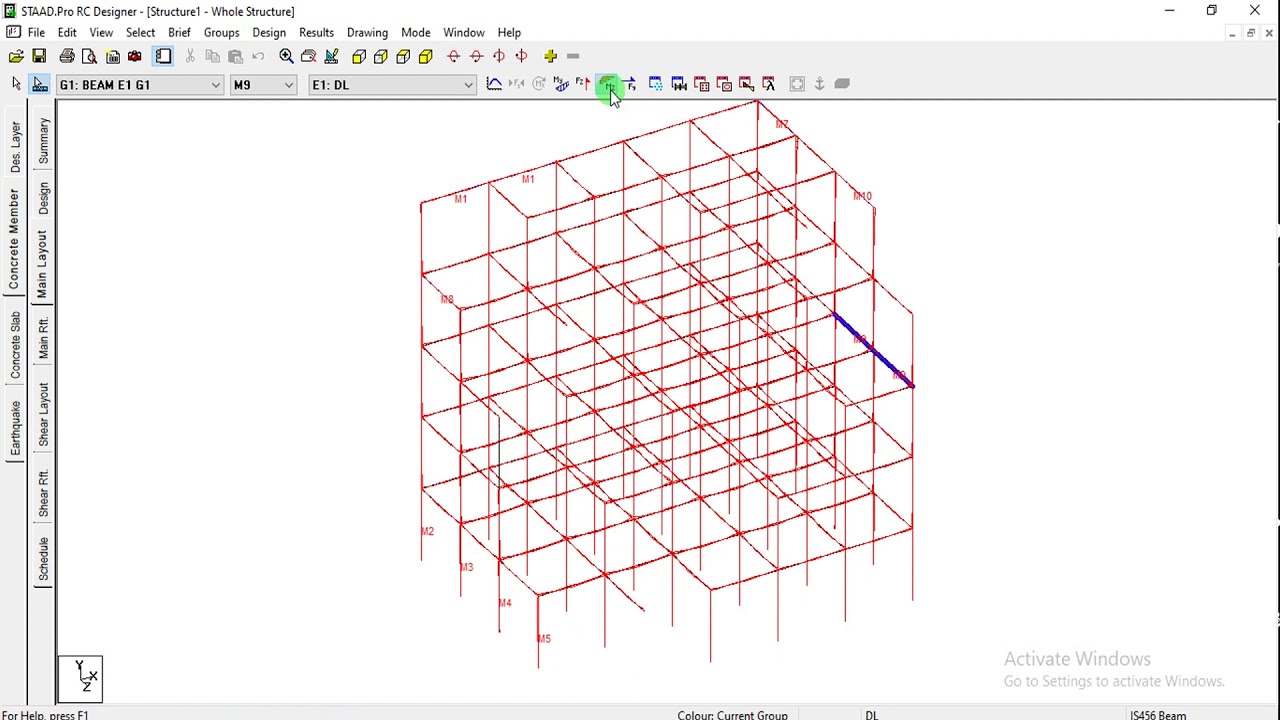Click the arrow pointer selection cursor icon

click(x=16, y=85)
